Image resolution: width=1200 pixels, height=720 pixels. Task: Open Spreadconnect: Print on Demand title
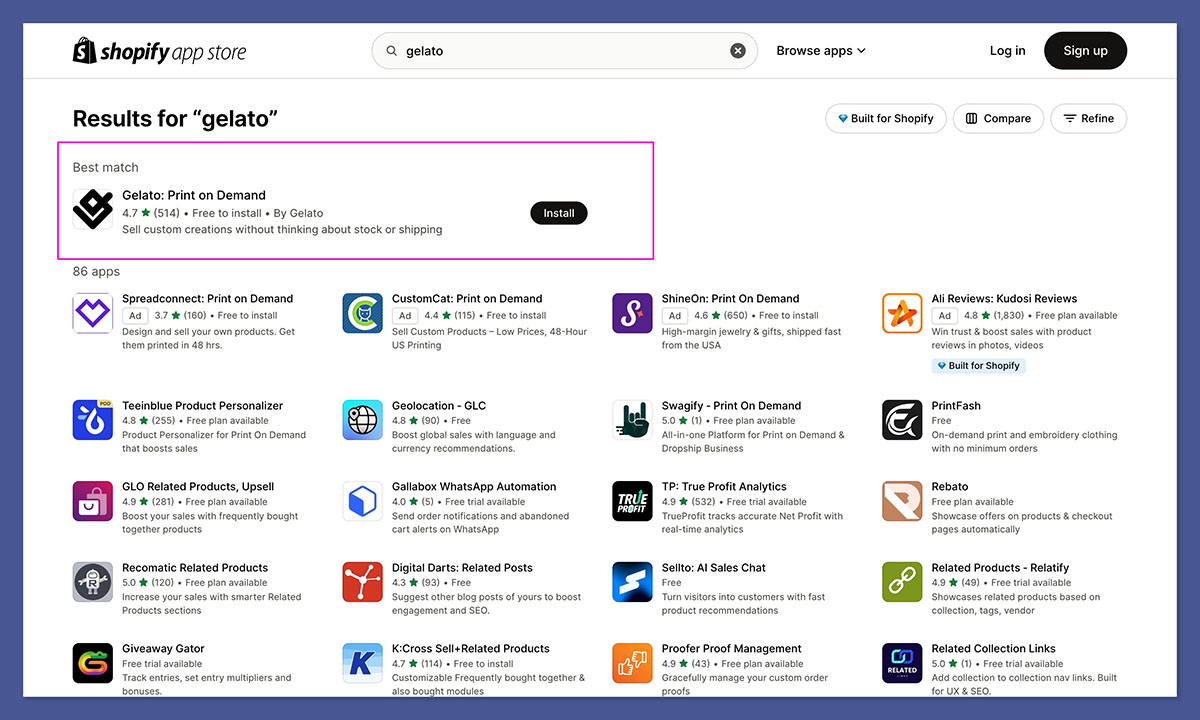[x=208, y=298]
